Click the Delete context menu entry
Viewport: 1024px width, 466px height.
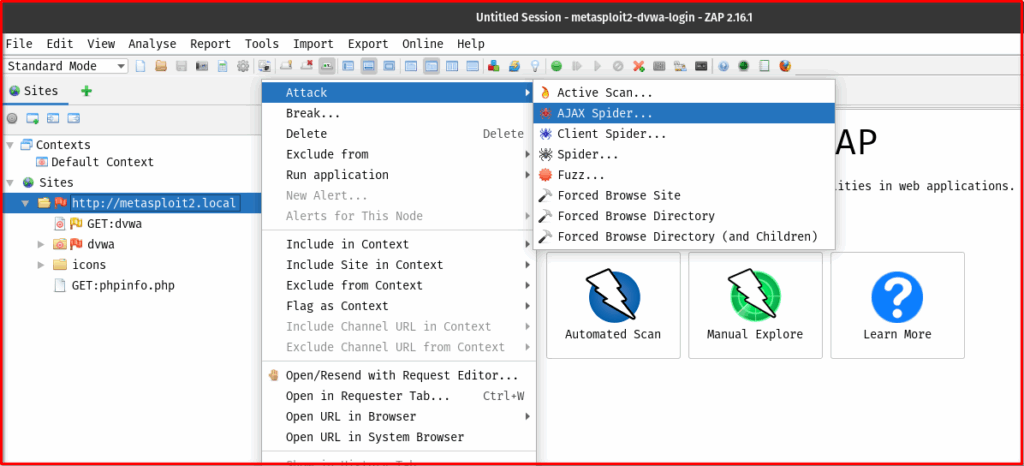tap(399, 134)
